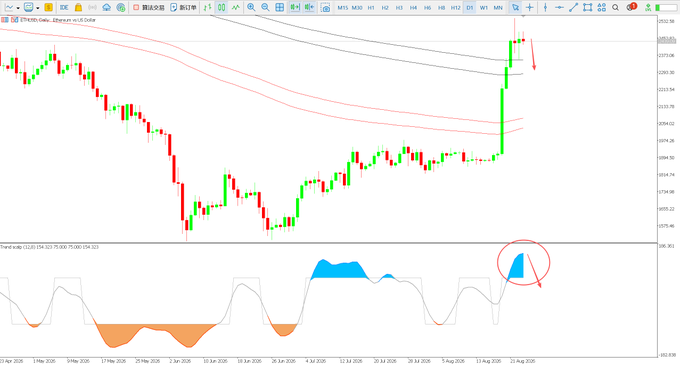
Task: Open the search magnifier icon
Action: click(x=615, y=7)
